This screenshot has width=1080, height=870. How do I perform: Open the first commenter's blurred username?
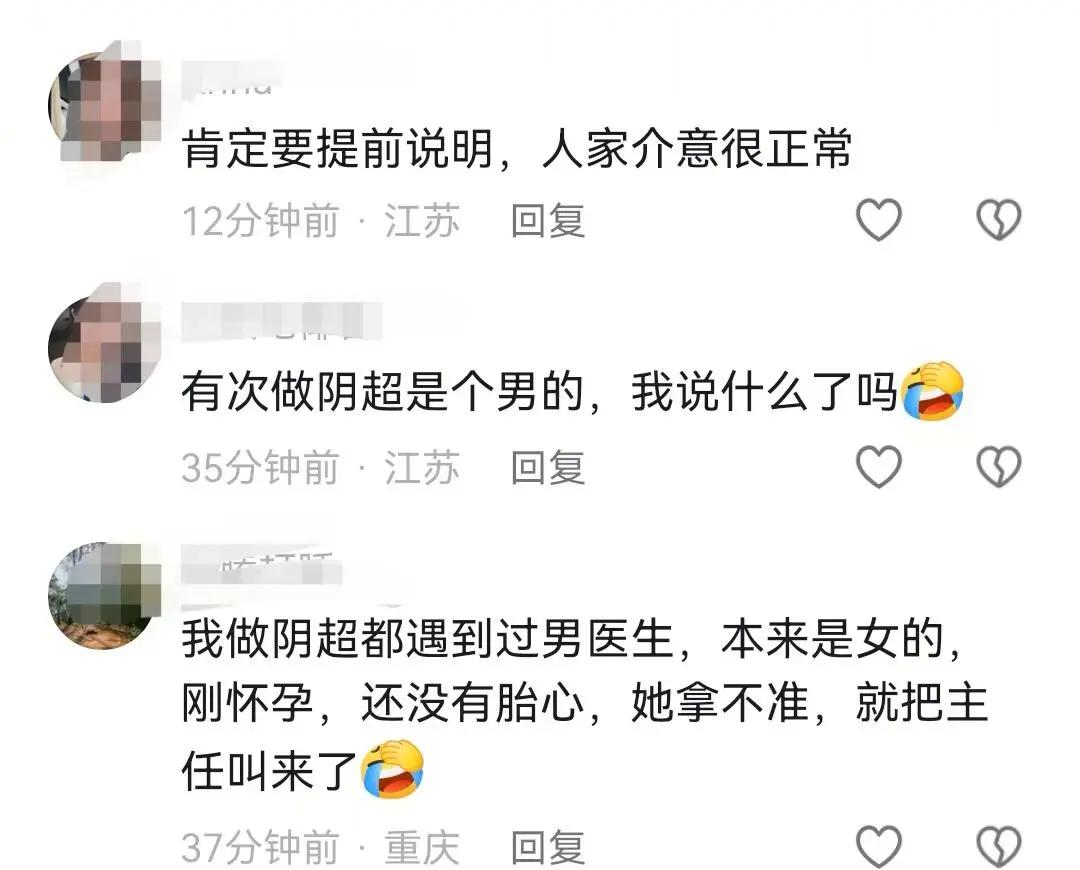[x=230, y=78]
